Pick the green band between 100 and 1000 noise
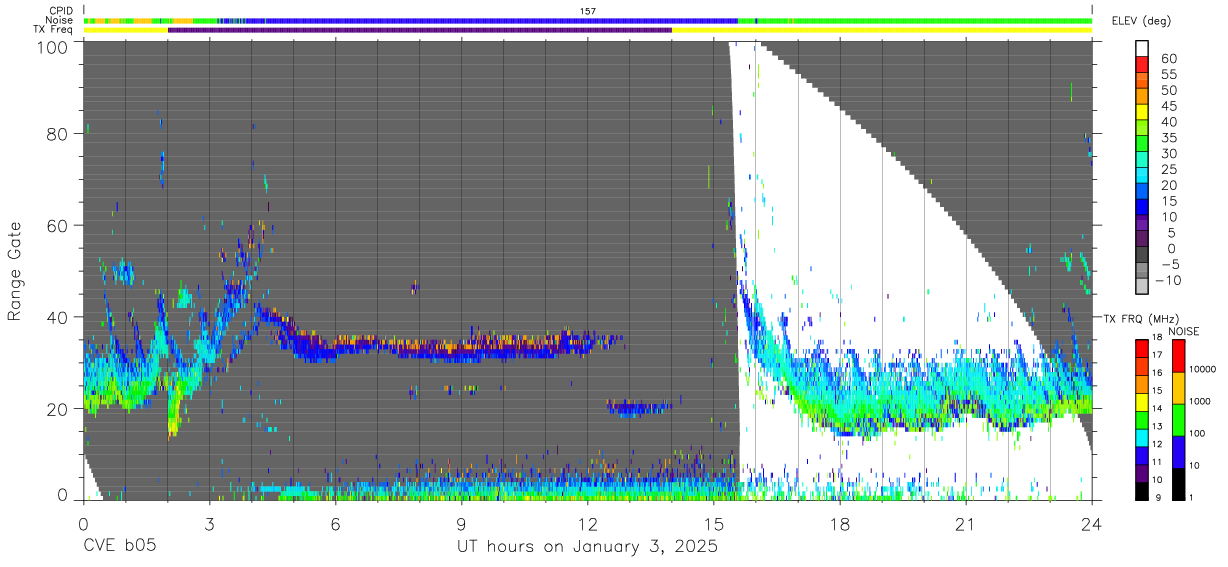 pos(1179,419)
